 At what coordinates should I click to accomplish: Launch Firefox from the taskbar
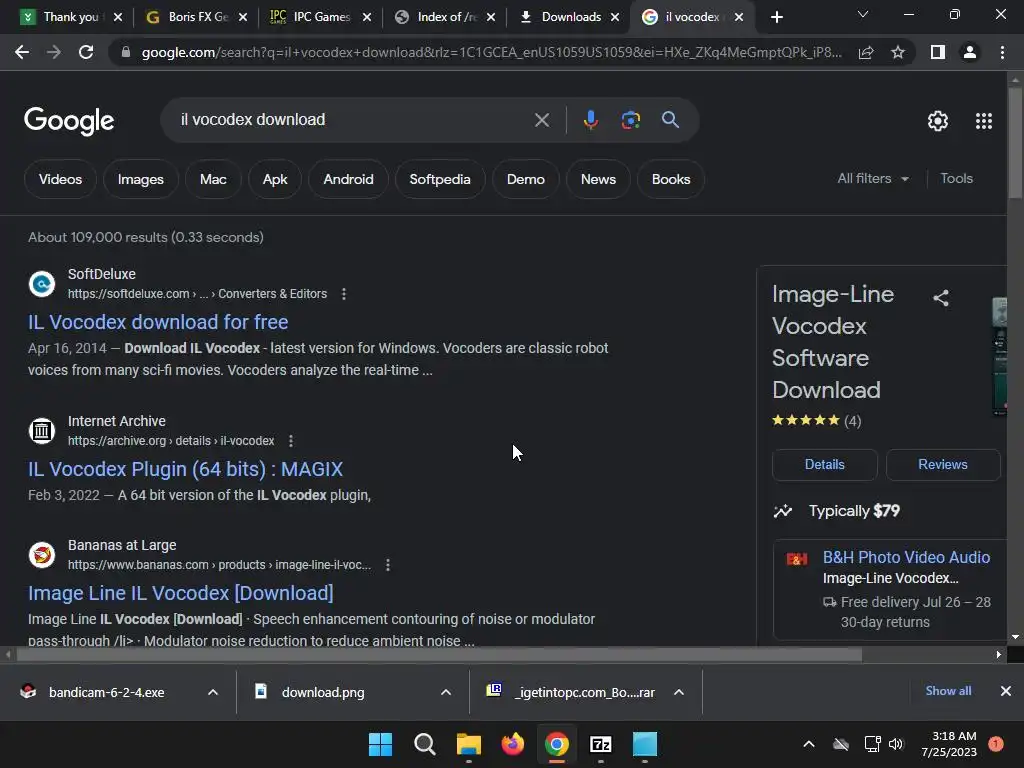(513, 744)
